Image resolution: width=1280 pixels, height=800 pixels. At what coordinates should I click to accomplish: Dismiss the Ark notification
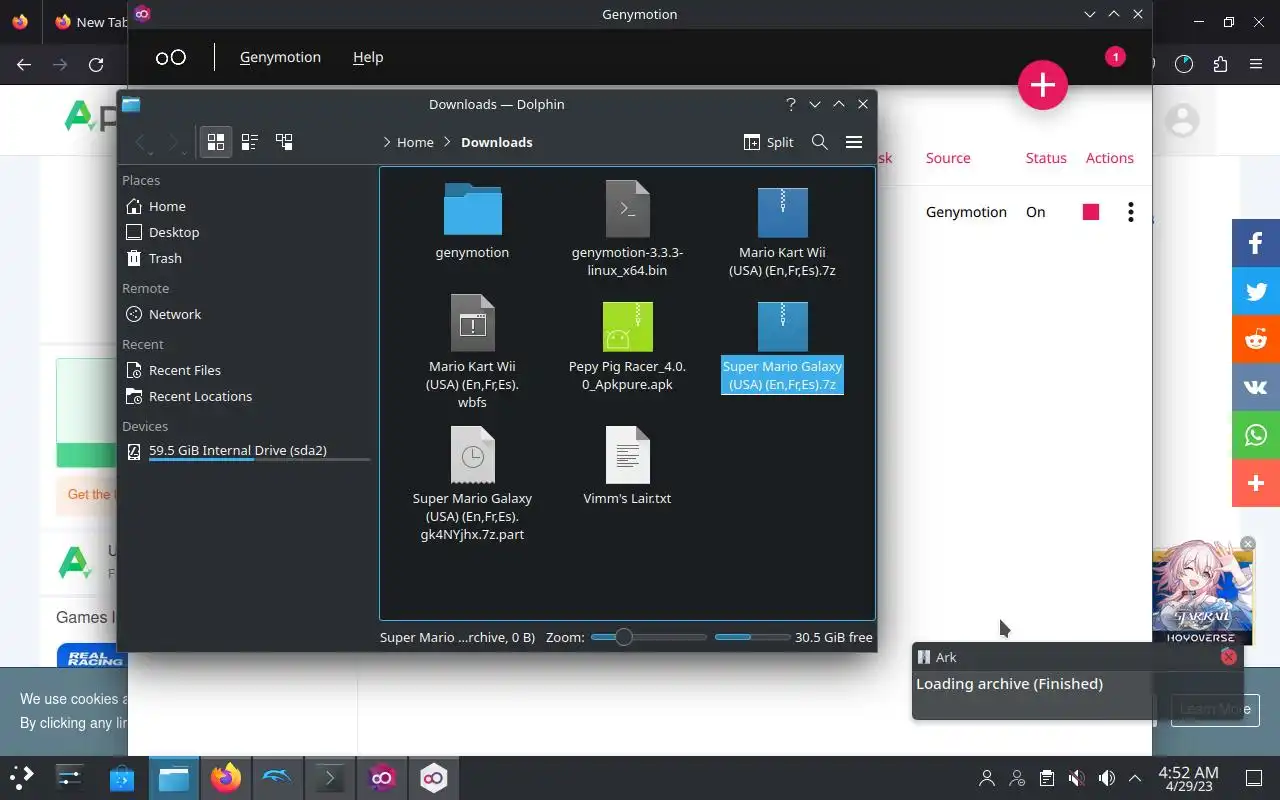click(1229, 657)
